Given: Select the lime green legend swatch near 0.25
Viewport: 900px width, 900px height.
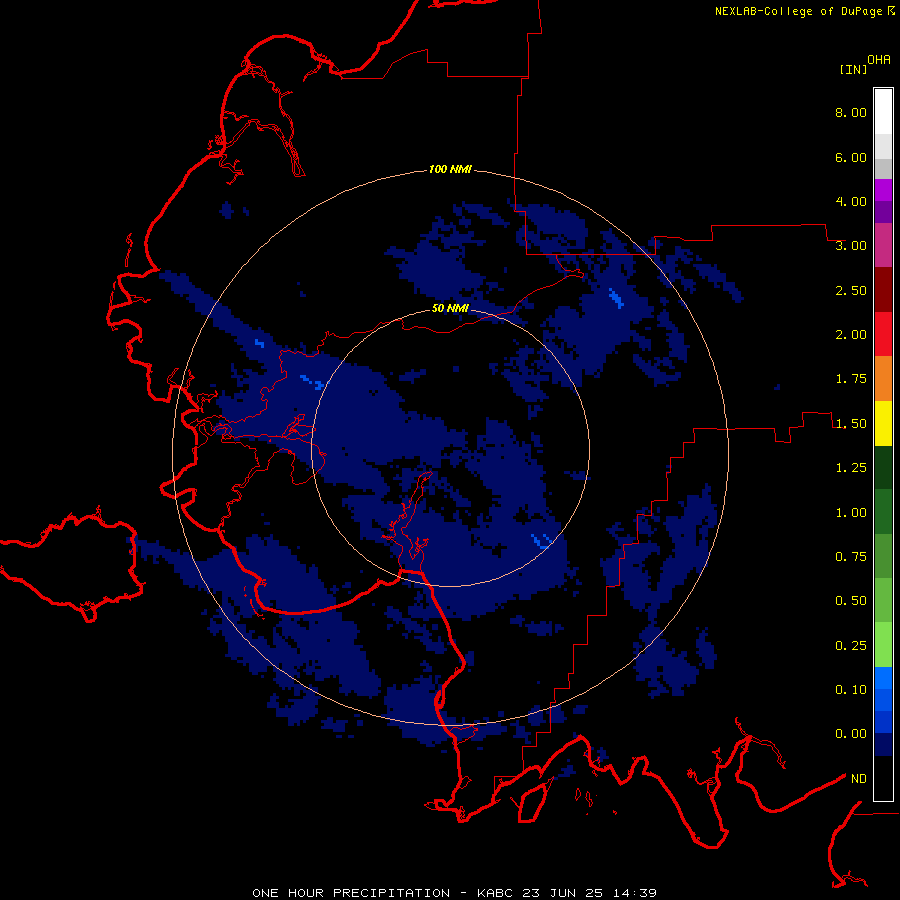Looking at the screenshot, I should [883, 645].
